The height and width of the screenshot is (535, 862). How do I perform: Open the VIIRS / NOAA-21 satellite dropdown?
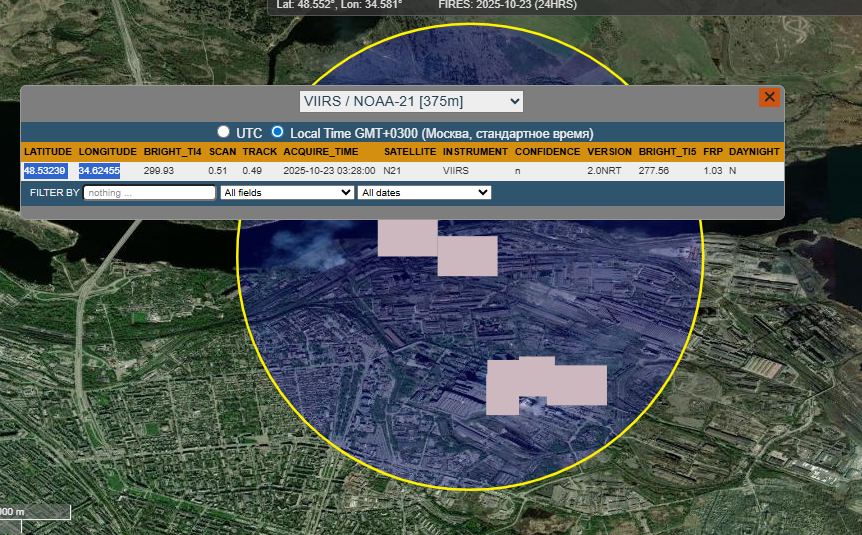pos(411,101)
